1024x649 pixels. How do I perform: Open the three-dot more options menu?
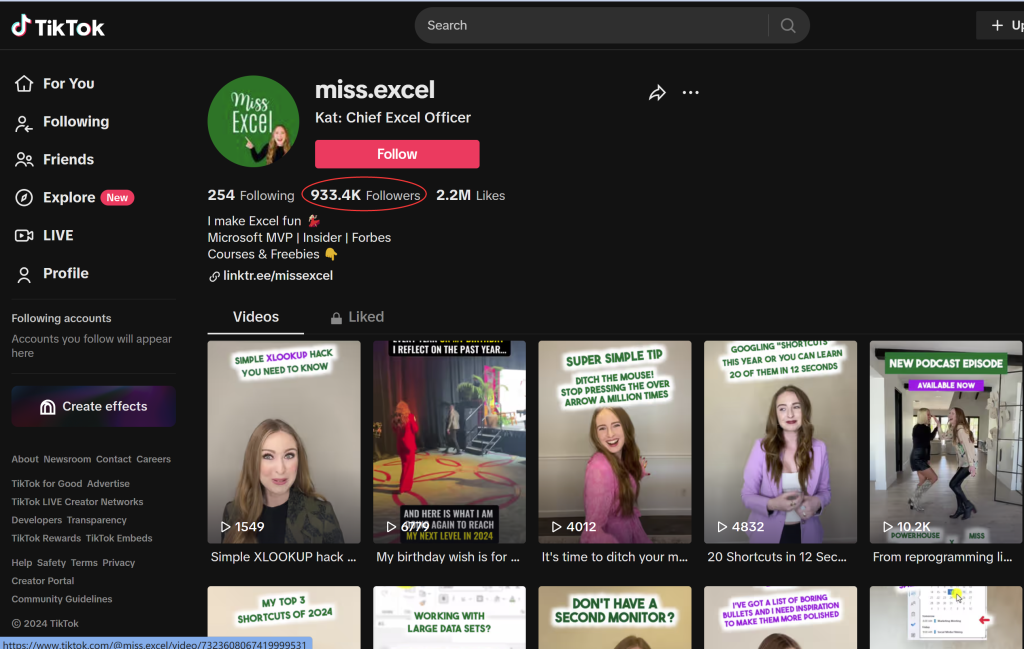coord(690,93)
